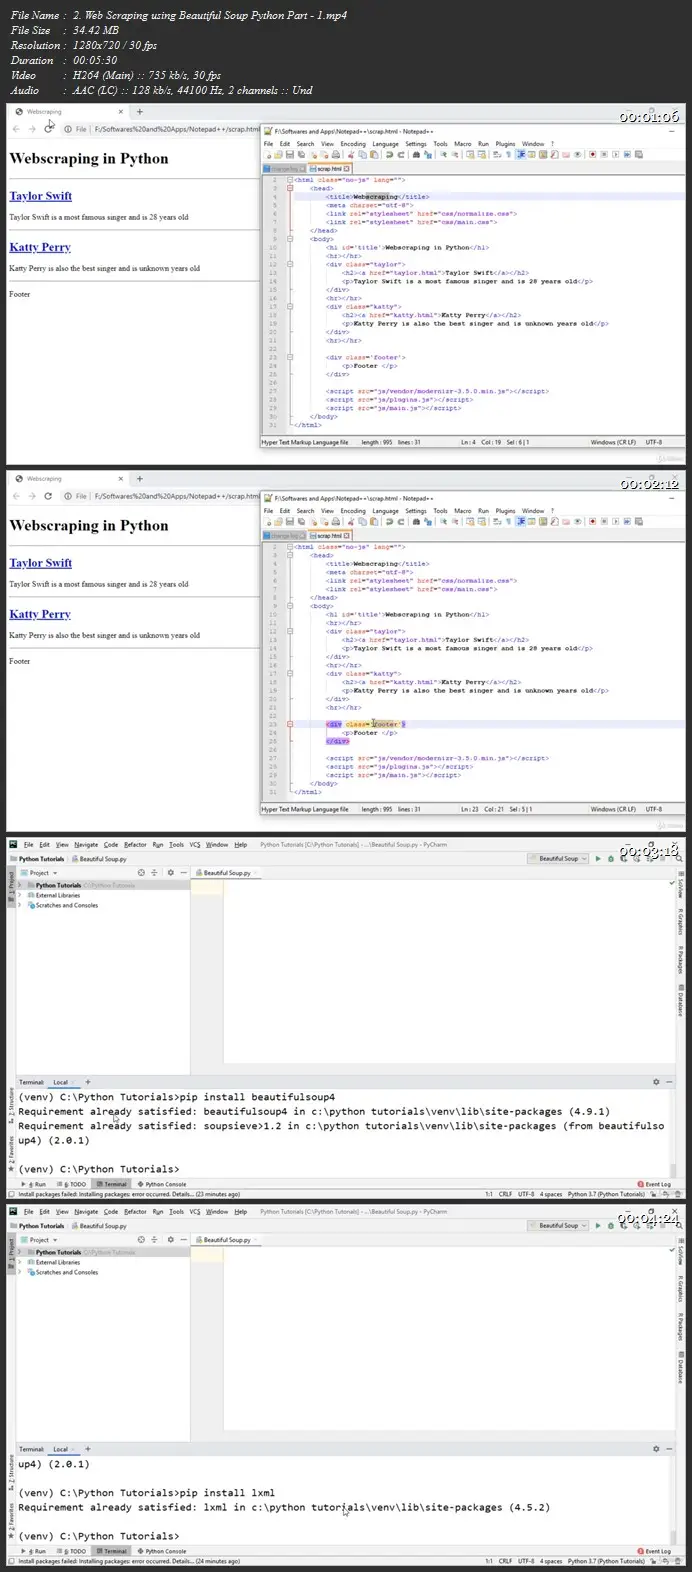Open Python 3.7 interpreter selector, 03:18 frame
Screen dimensions: 692x1572
(606, 1194)
